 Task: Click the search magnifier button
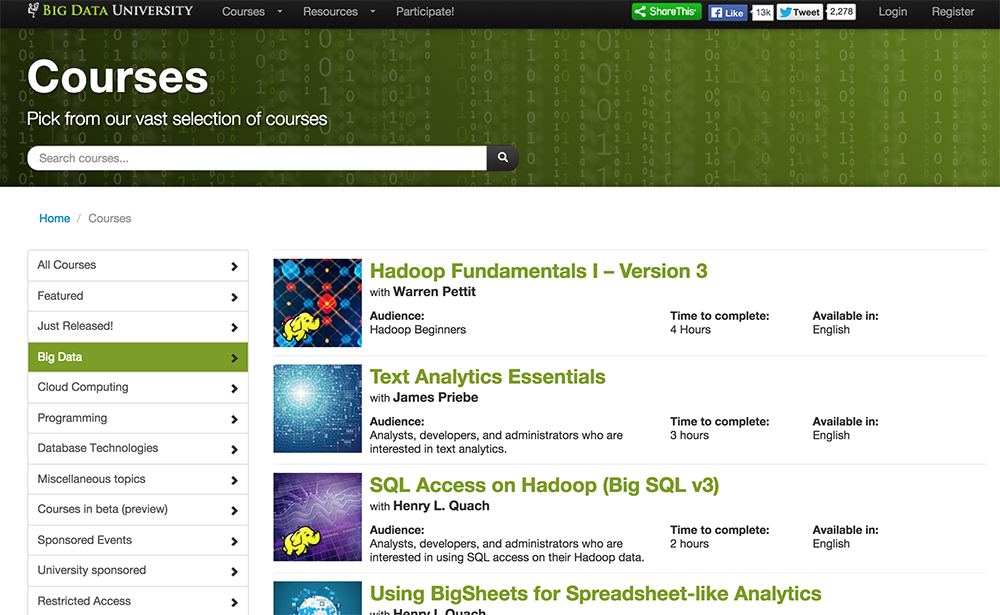pos(503,158)
